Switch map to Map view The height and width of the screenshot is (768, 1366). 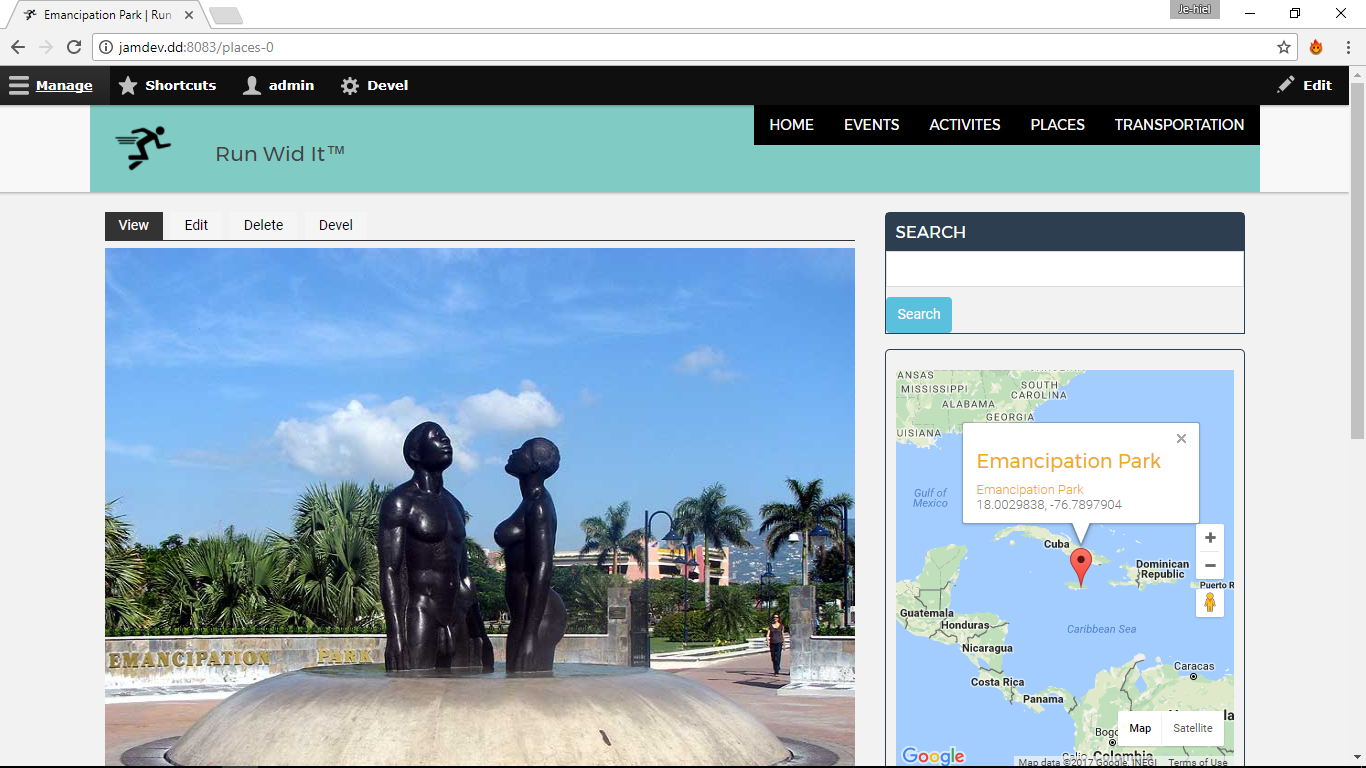coord(1140,728)
